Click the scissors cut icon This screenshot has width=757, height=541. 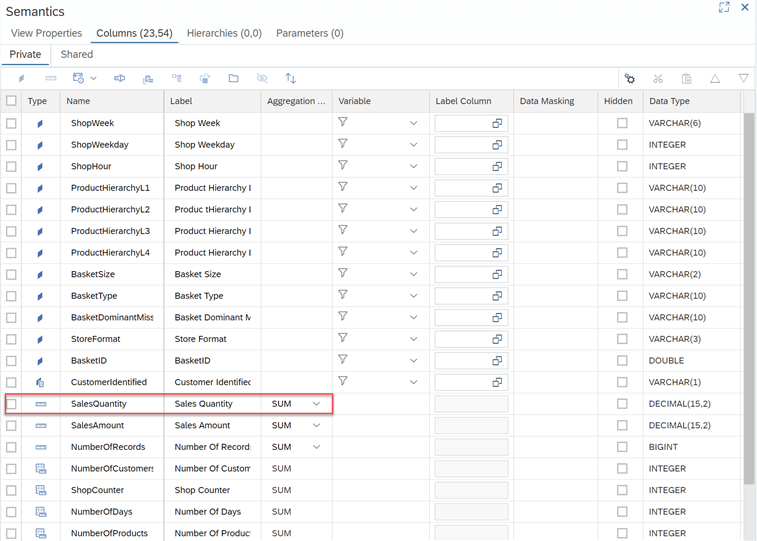click(658, 78)
